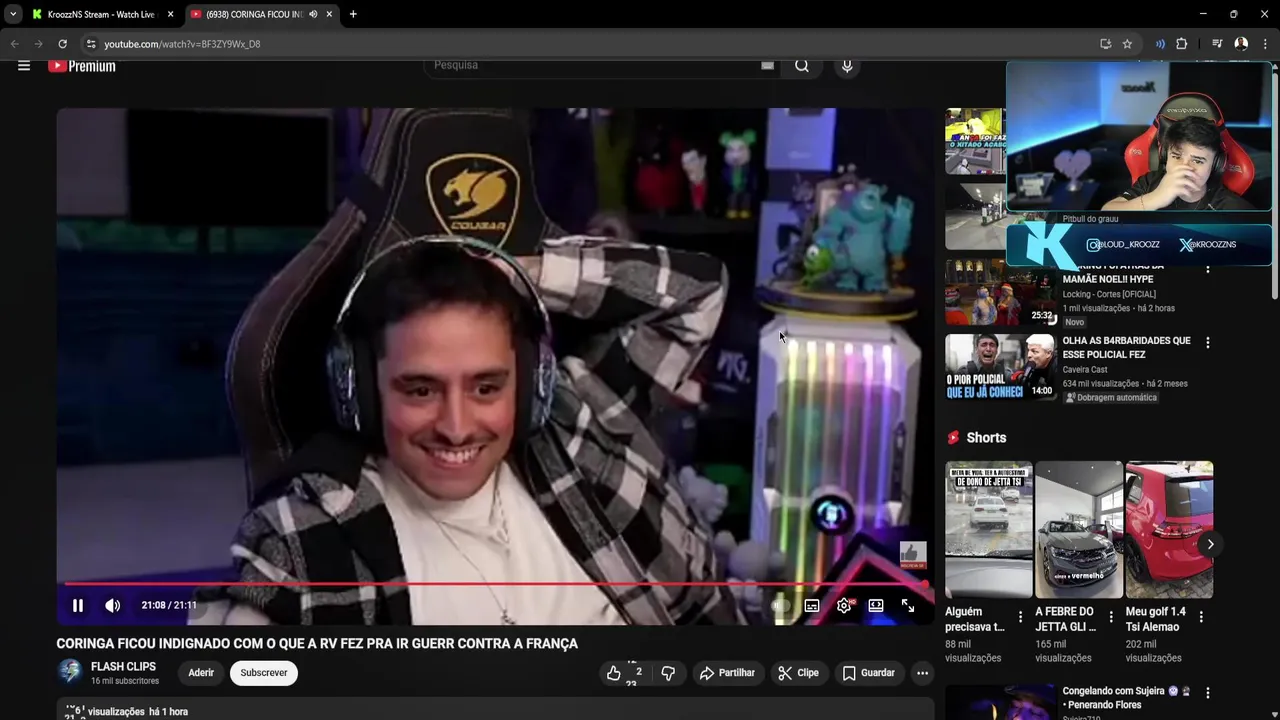Click the channel like watermark in the video corner

tap(913, 555)
